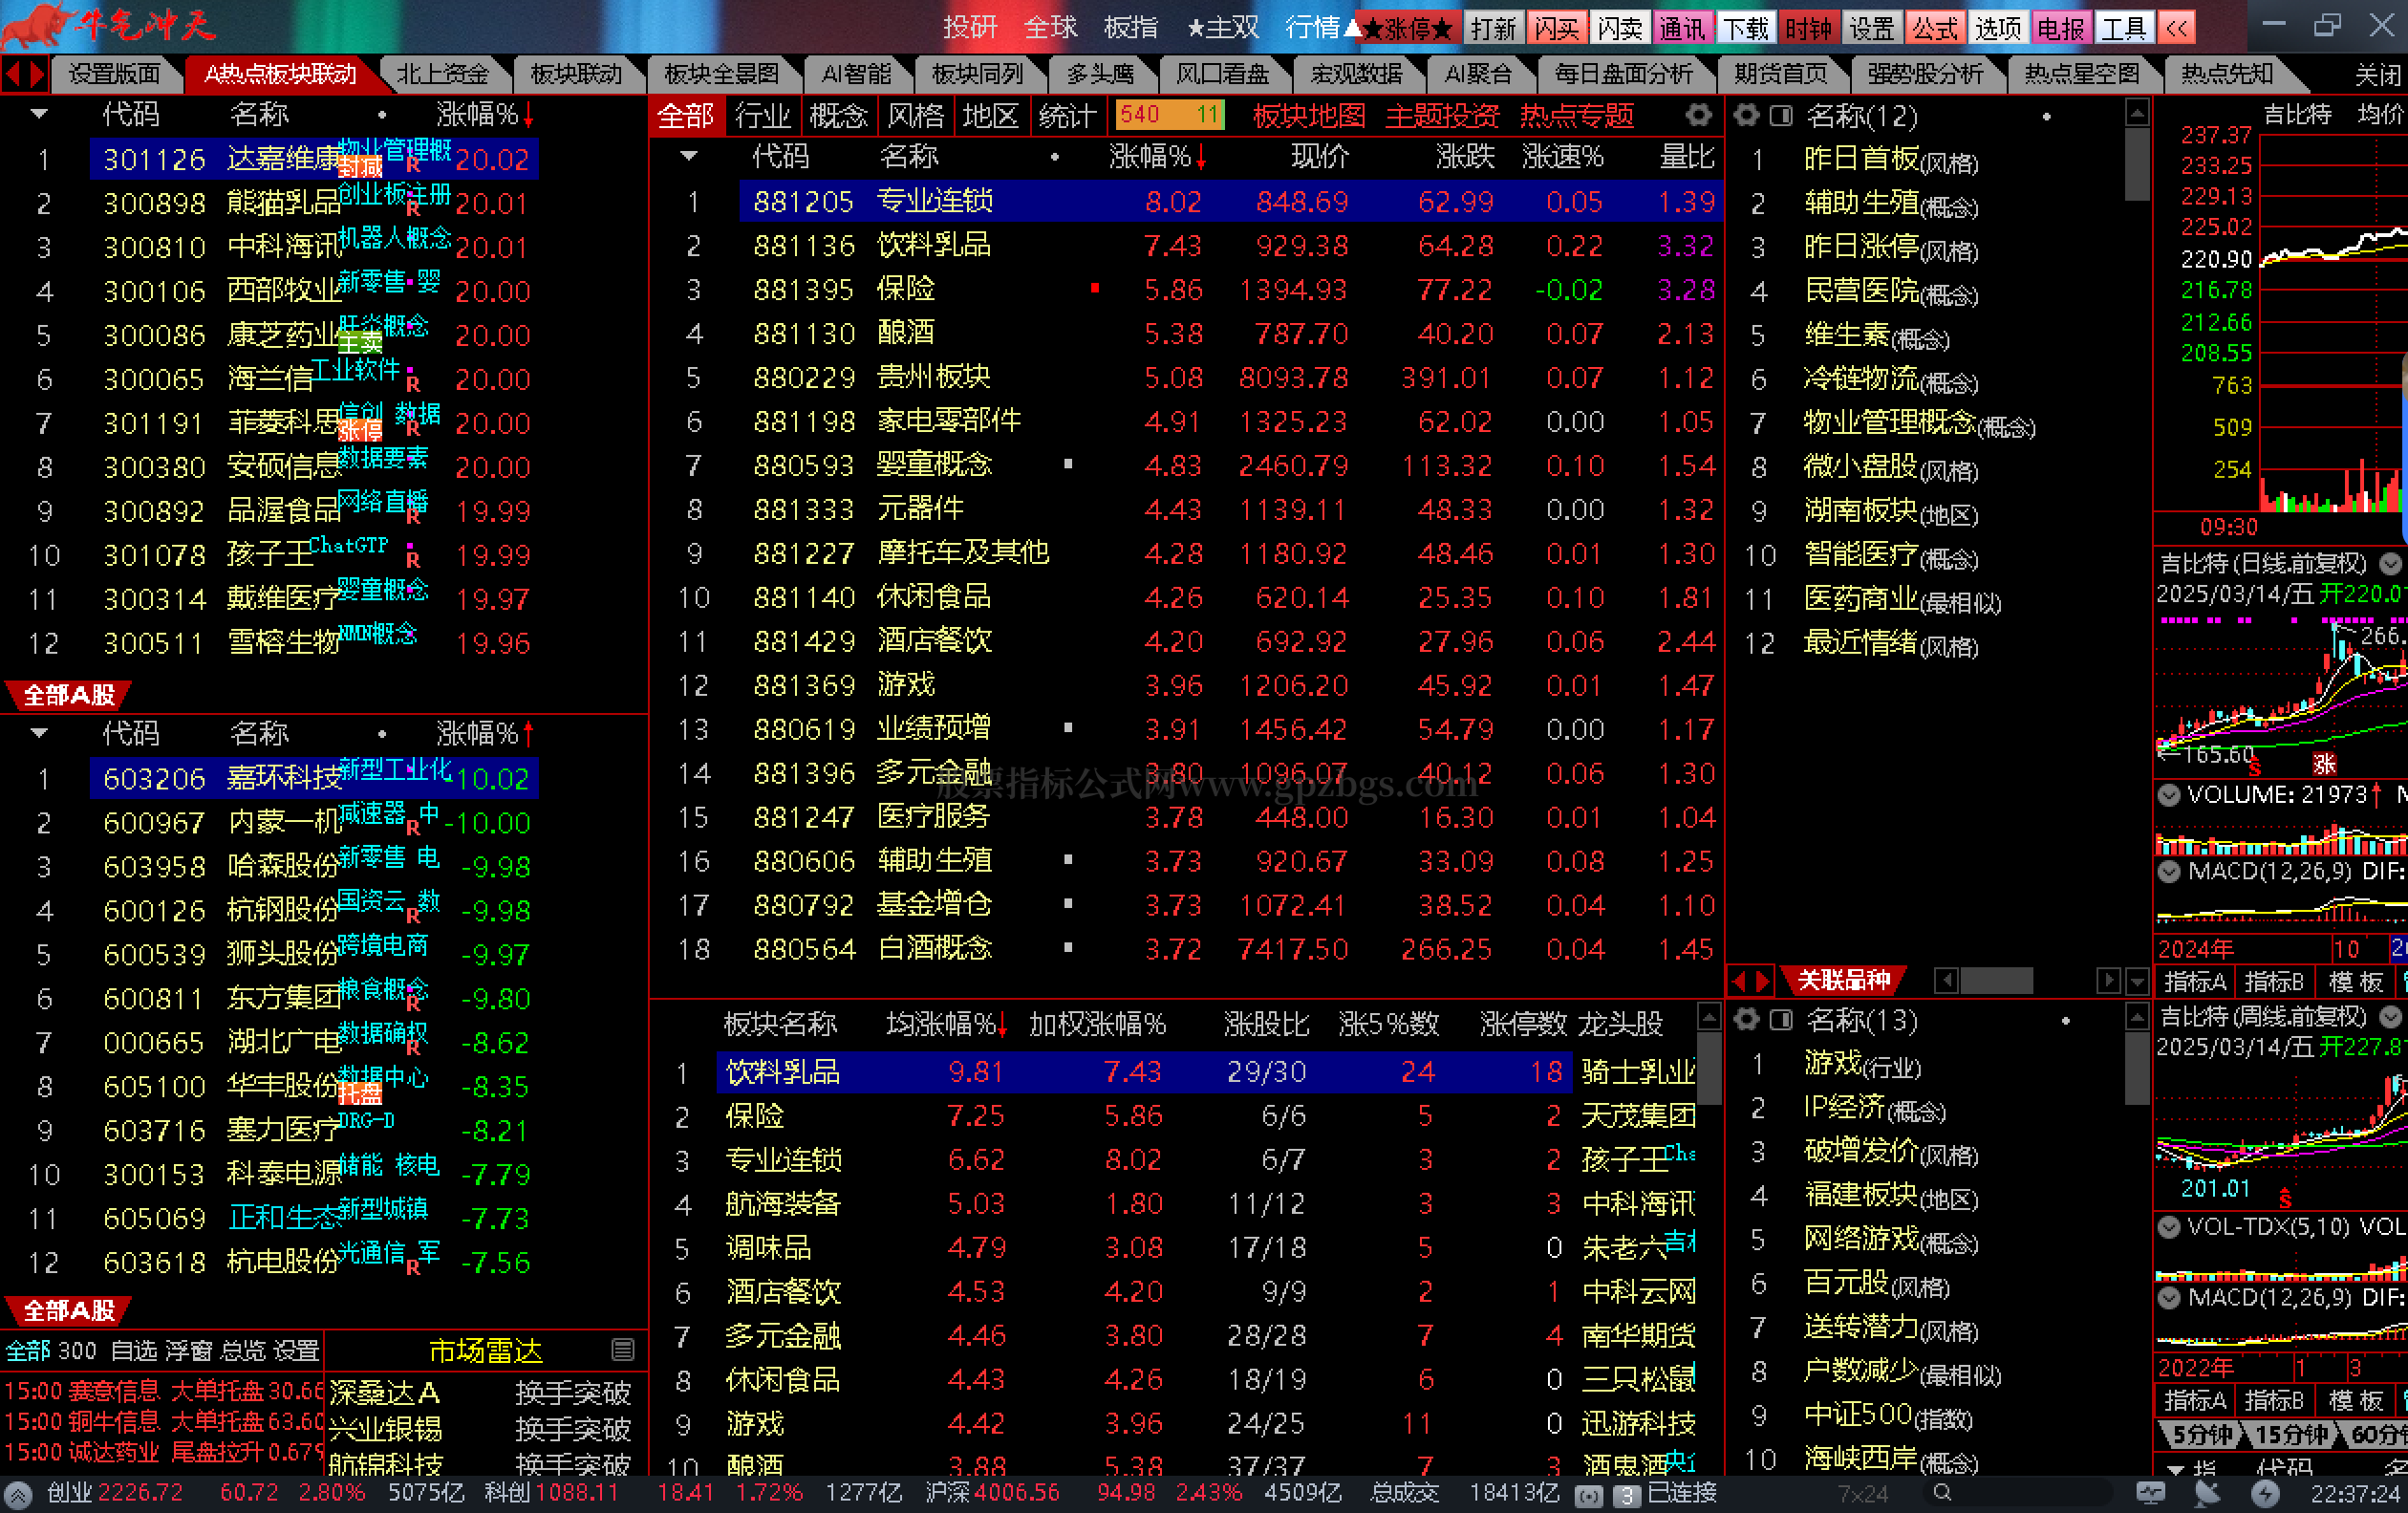Open the monitor icon in the status bar
The width and height of the screenshot is (2408, 1513).
[x=2150, y=1493]
